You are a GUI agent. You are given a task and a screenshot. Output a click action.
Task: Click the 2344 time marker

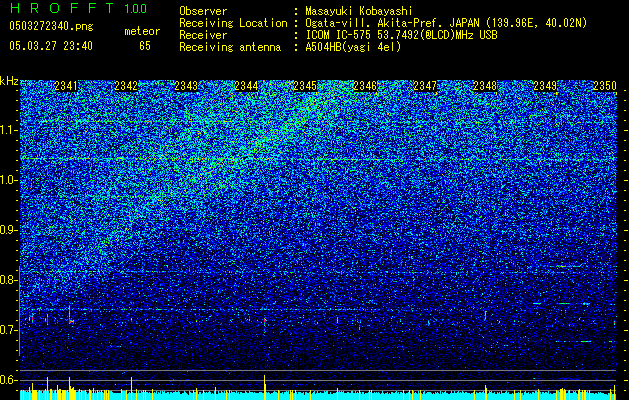pos(246,86)
